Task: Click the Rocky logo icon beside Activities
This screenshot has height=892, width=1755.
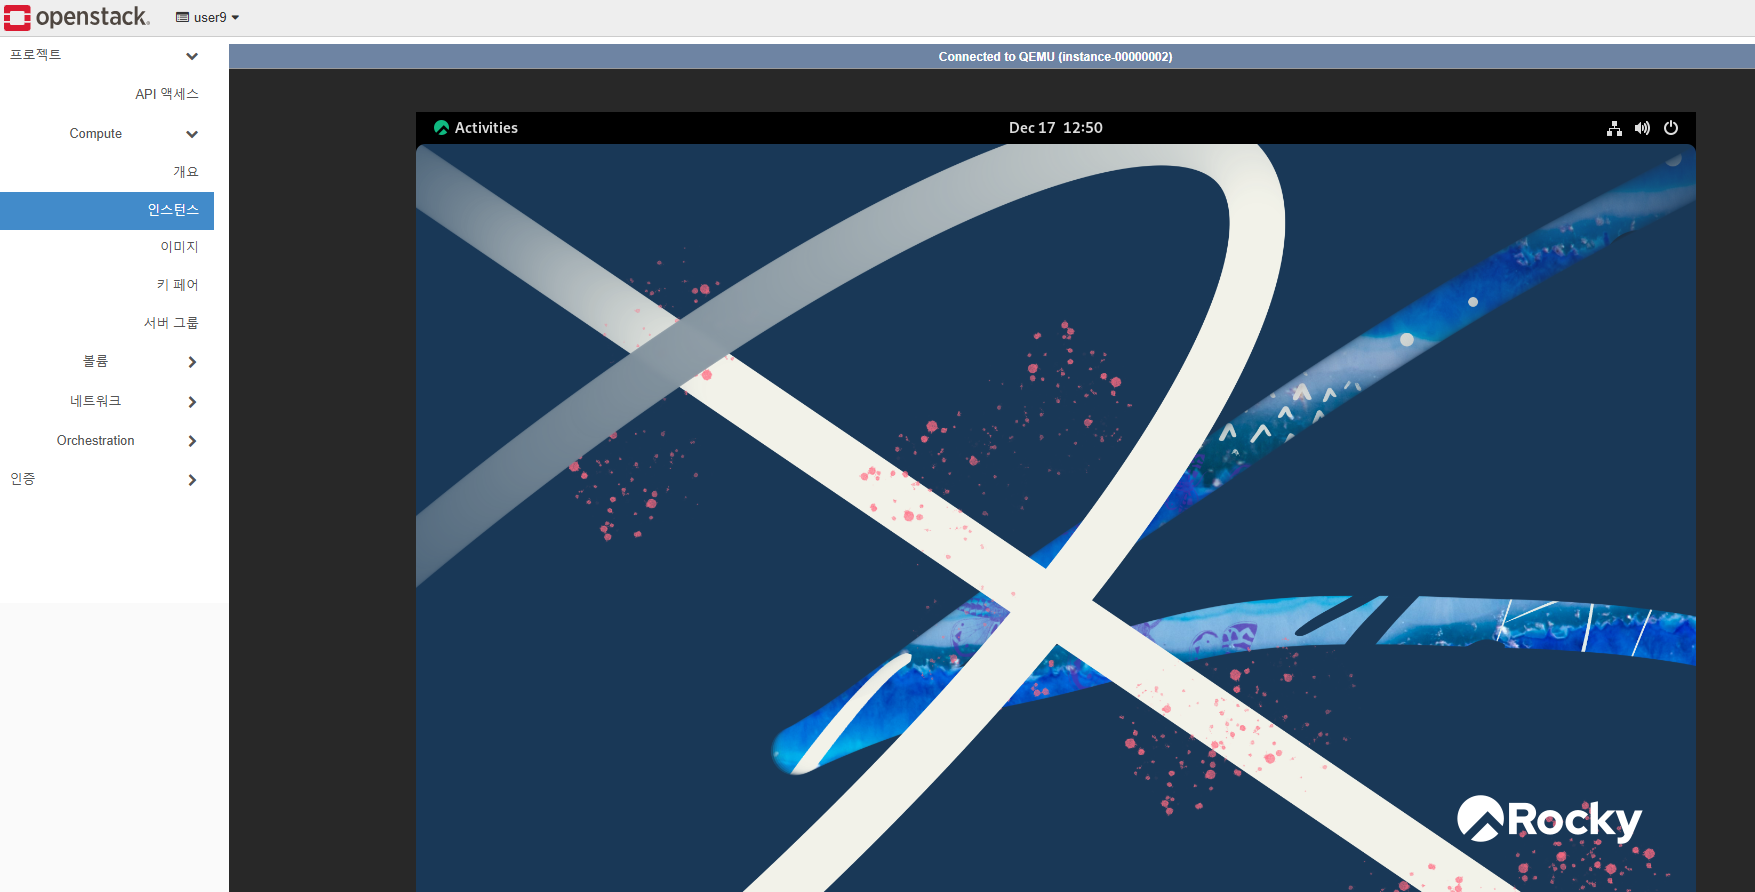Action: [x=441, y=128]
